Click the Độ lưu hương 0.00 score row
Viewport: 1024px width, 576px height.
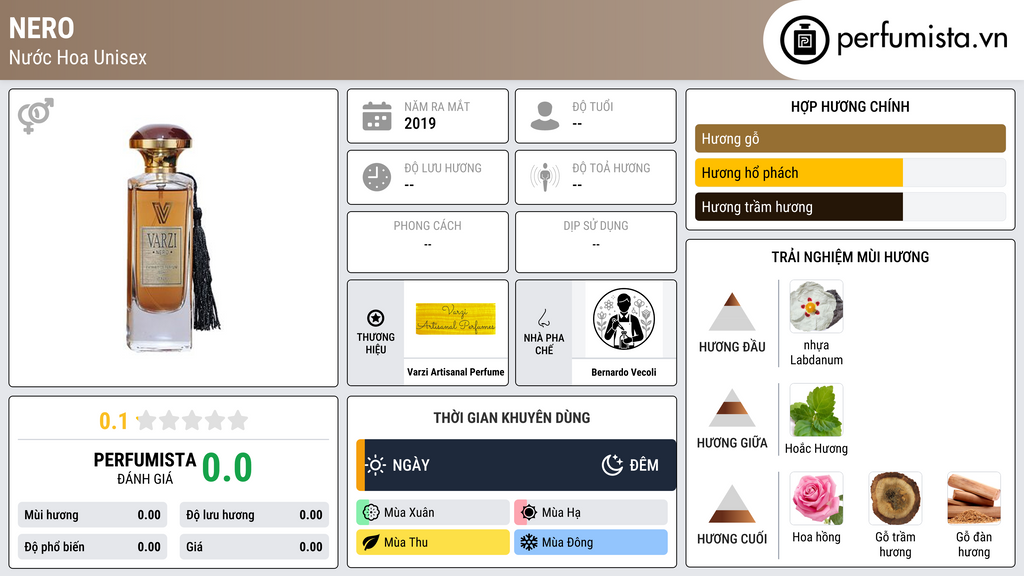254,515
